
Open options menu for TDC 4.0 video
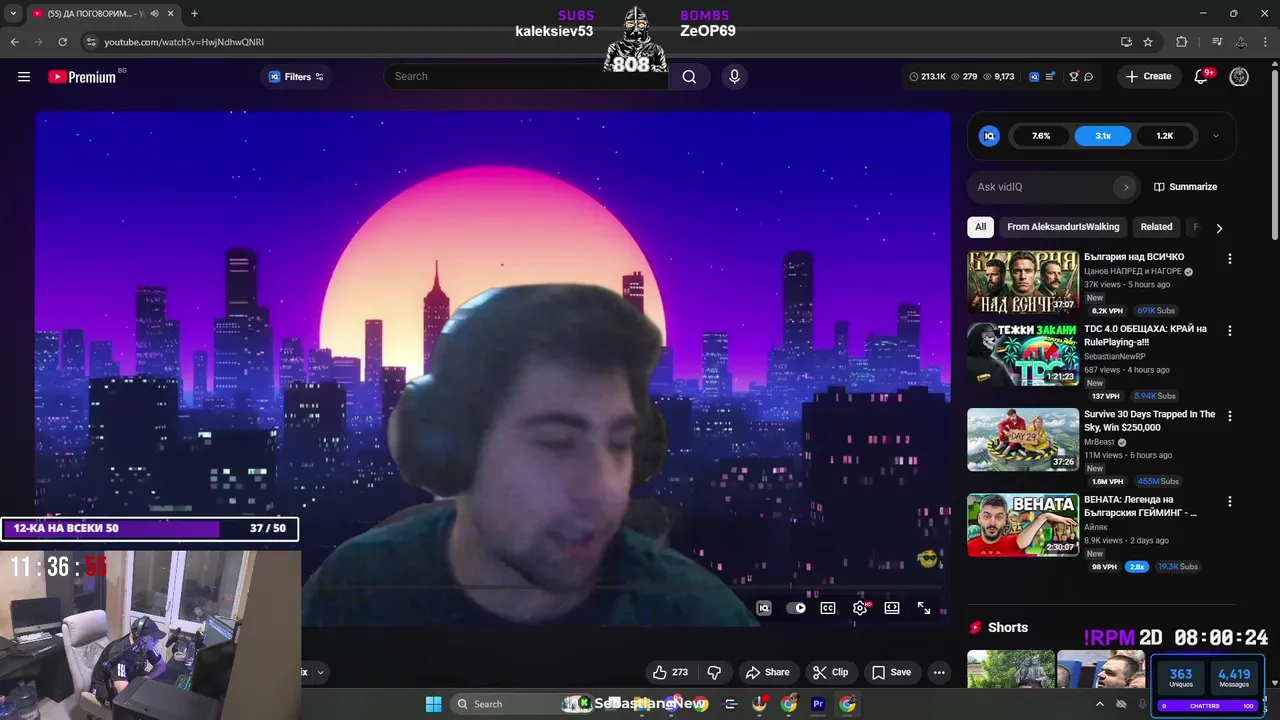click(1230, 330)
